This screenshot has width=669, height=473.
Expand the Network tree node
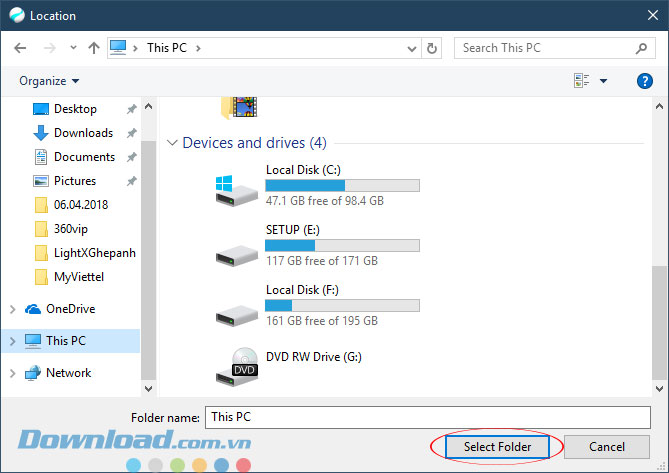12,373
